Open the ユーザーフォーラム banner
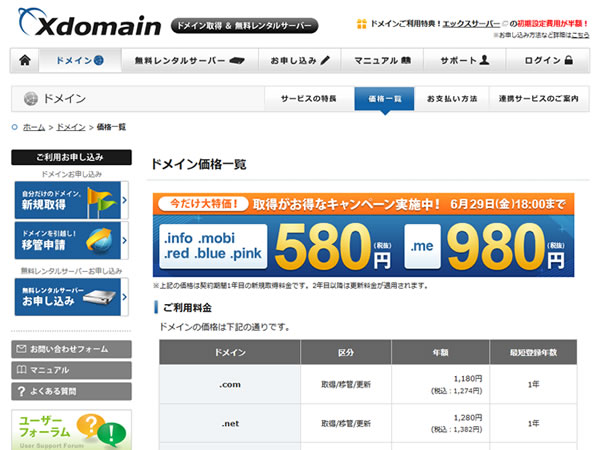The image size is (600, 450). 72,430
